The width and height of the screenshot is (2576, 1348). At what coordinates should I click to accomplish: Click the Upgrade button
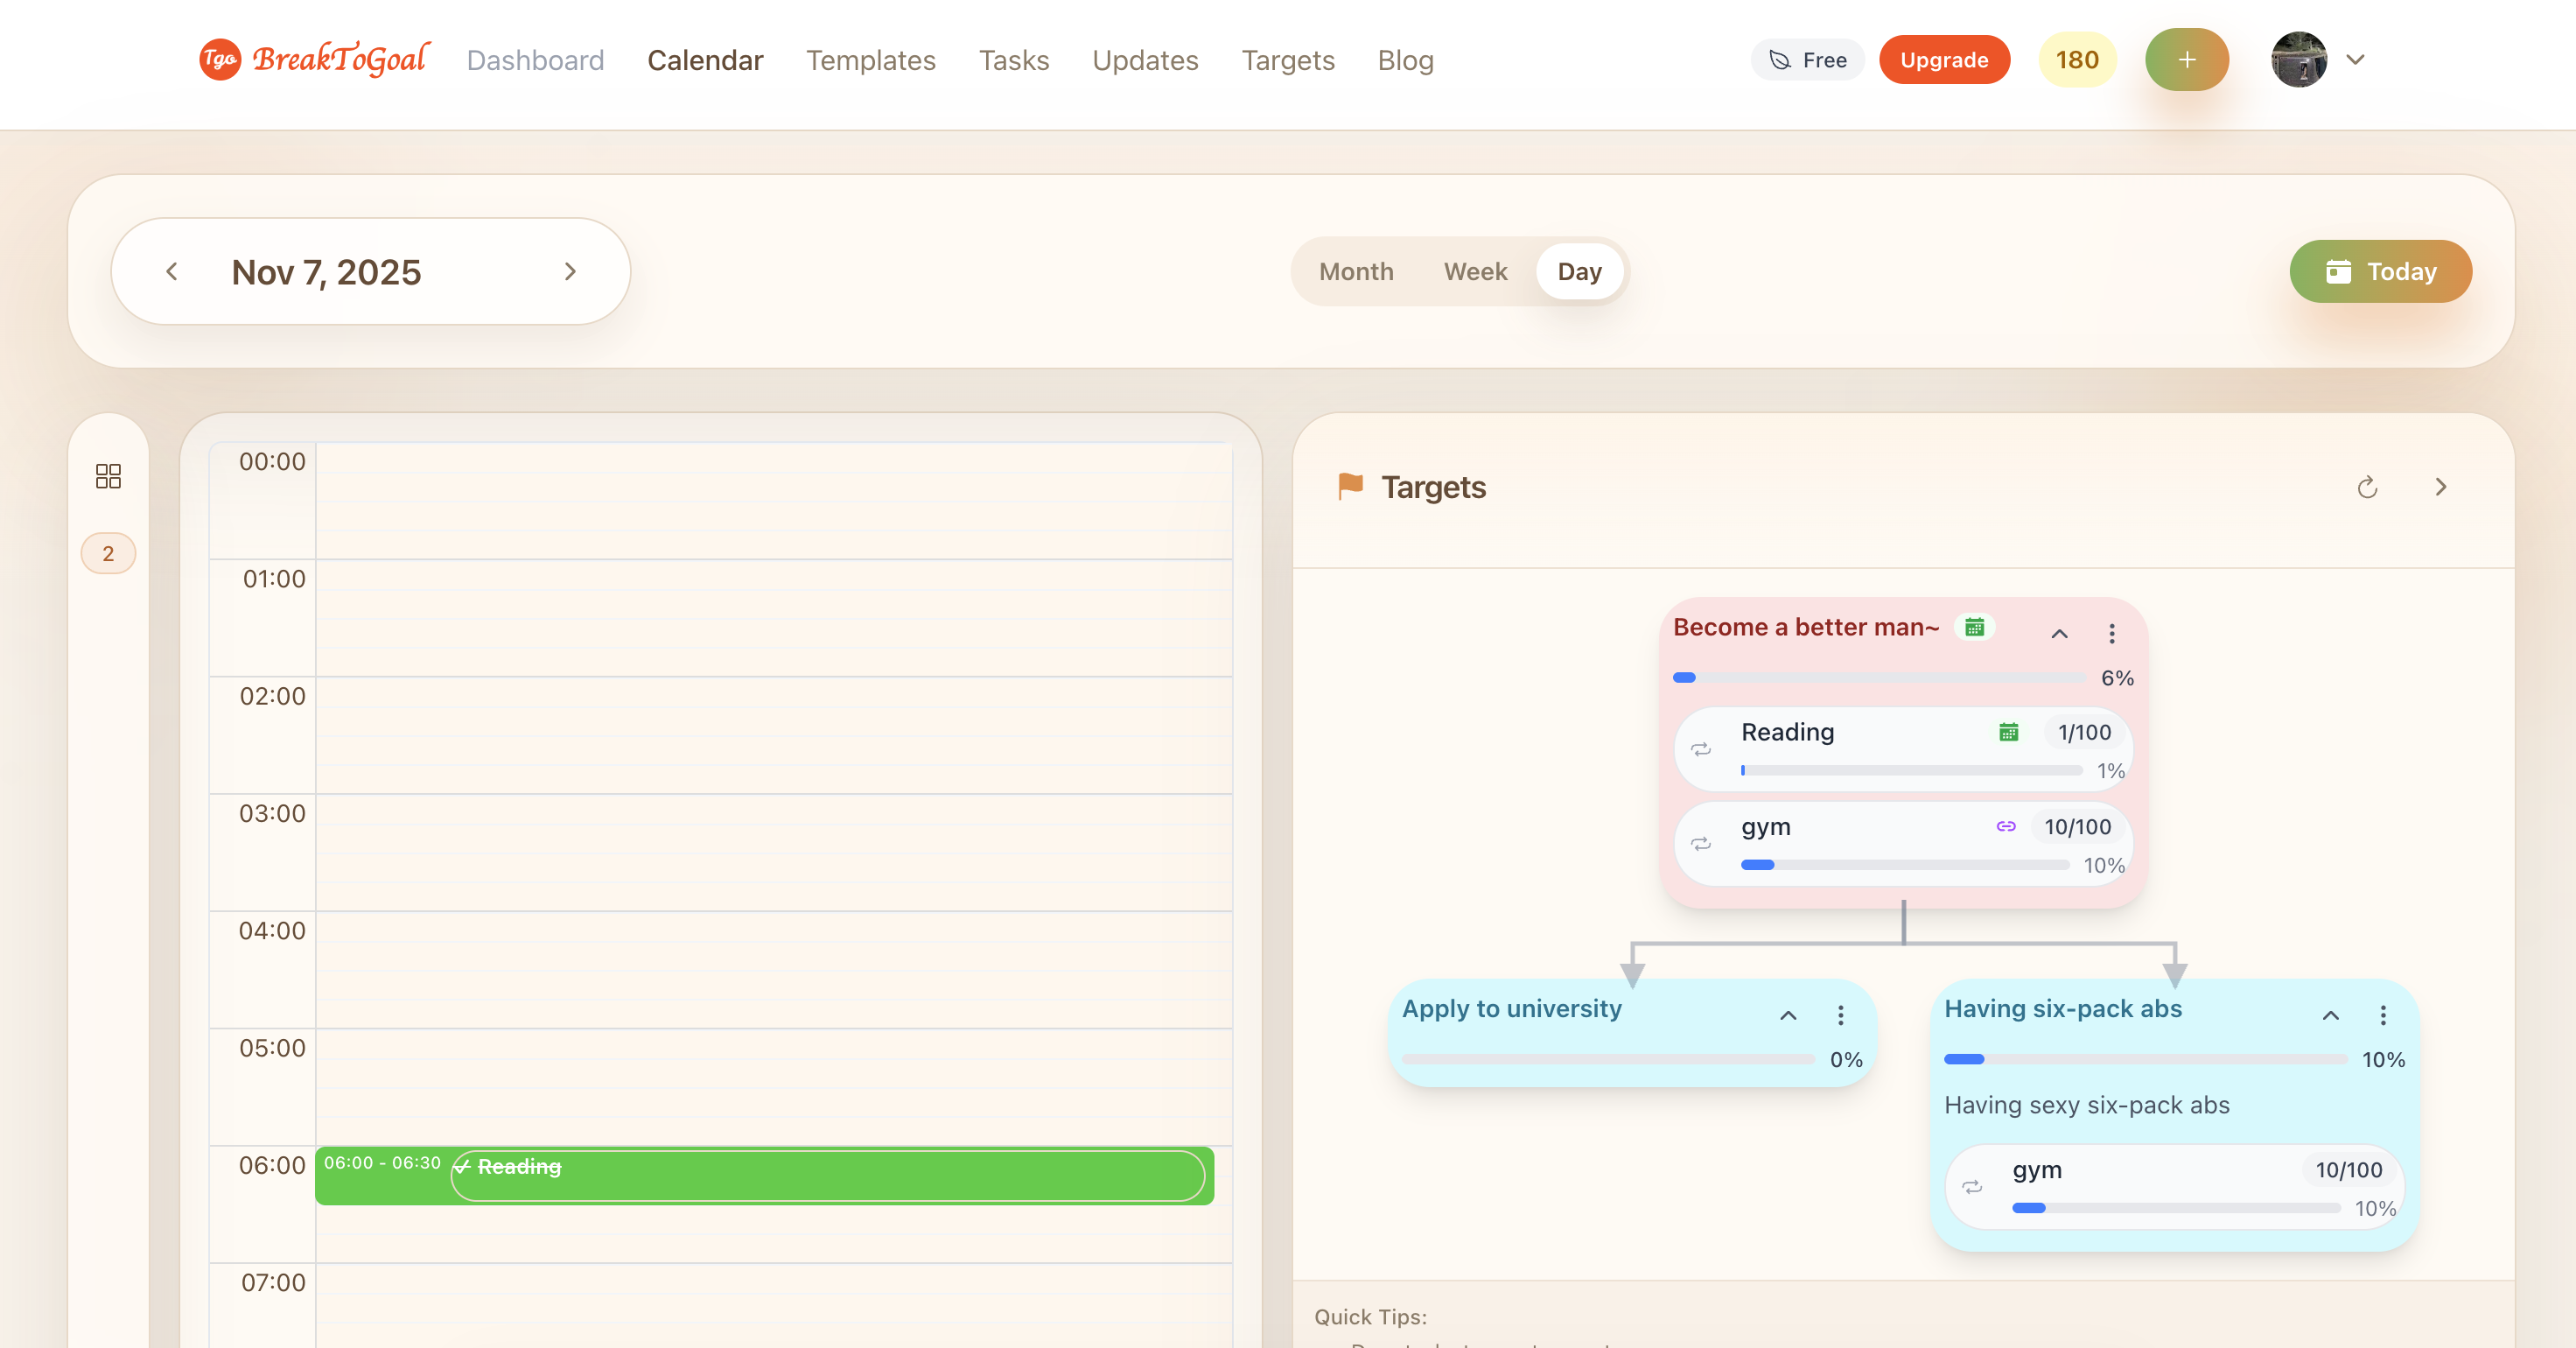coord(1943,60)
